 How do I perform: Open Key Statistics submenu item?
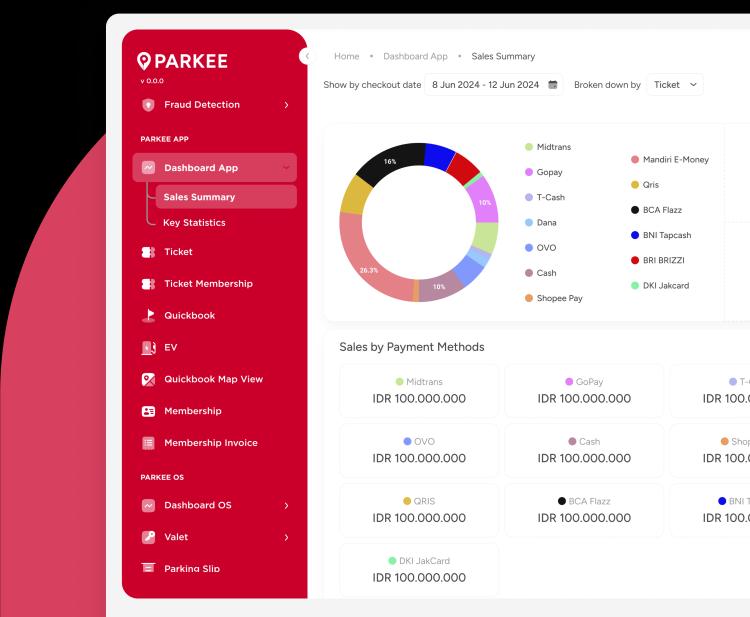[194, 223]
